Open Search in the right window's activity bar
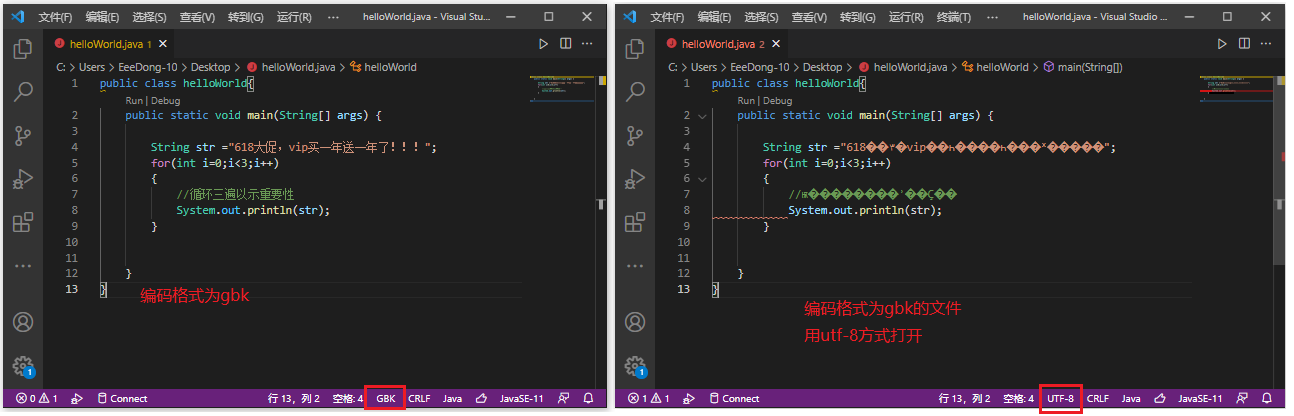This screenshot has width=1294, height=416. pos(634,92)
